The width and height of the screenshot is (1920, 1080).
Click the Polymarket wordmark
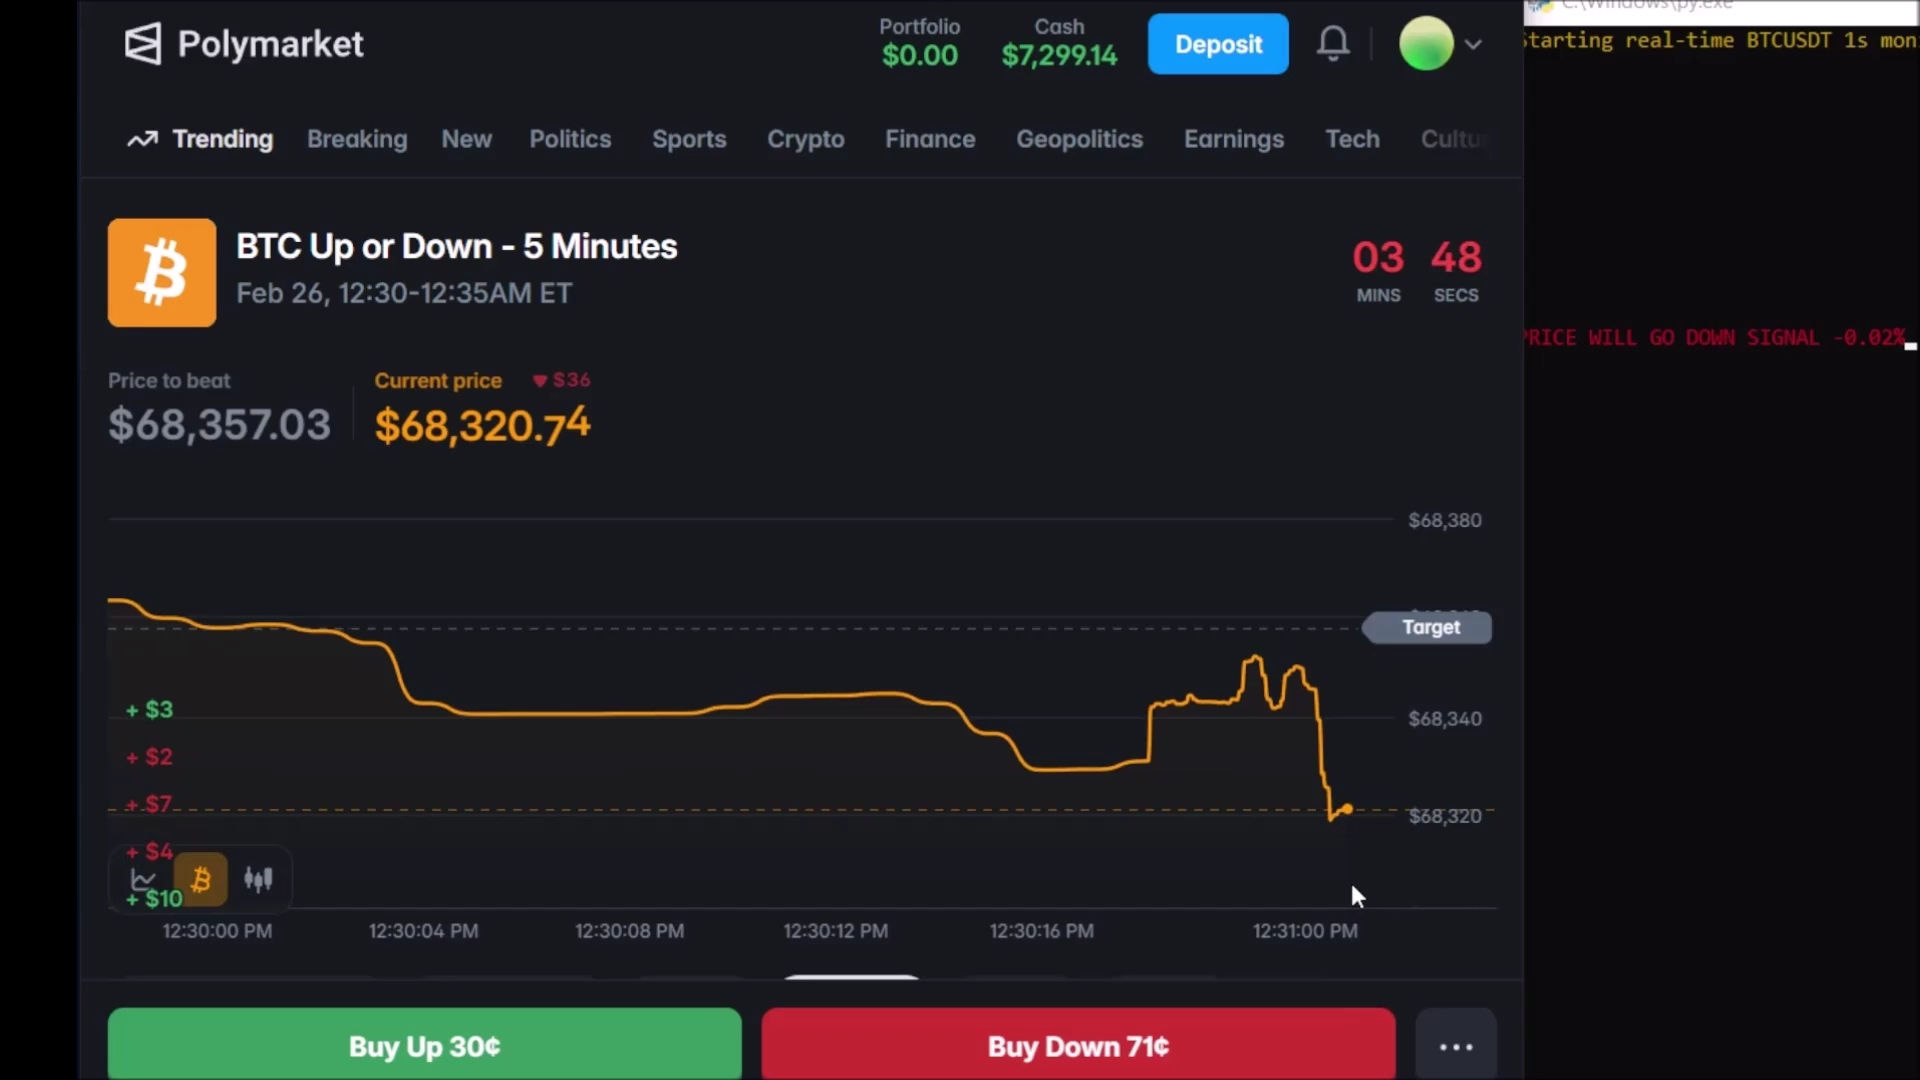(x=270, y=44)
